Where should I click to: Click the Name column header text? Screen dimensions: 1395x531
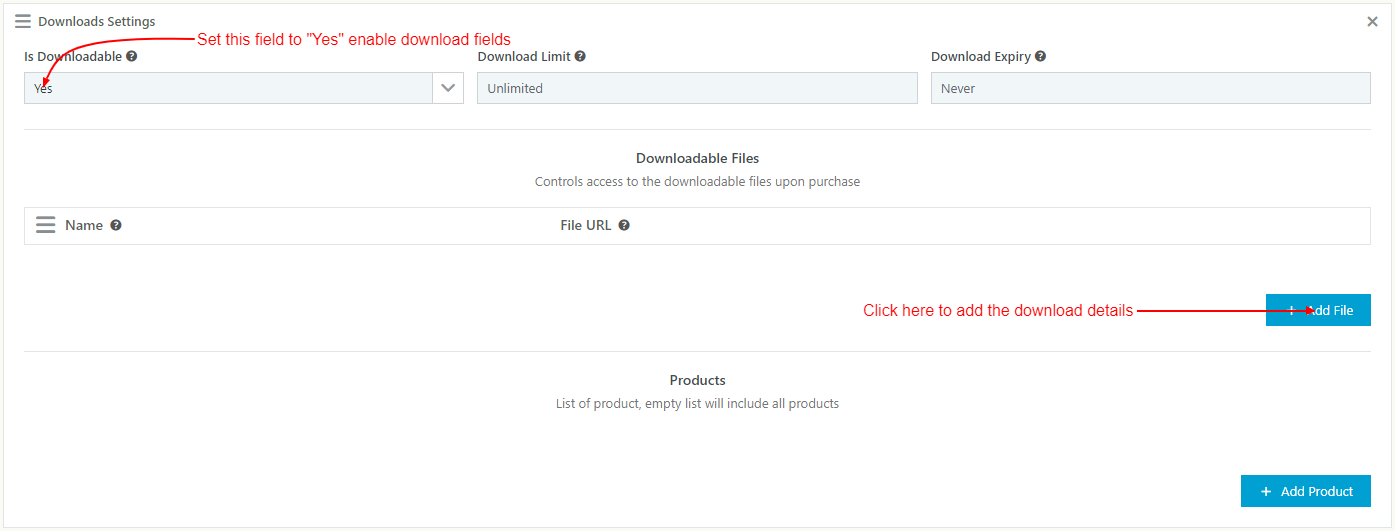point(84,225)
